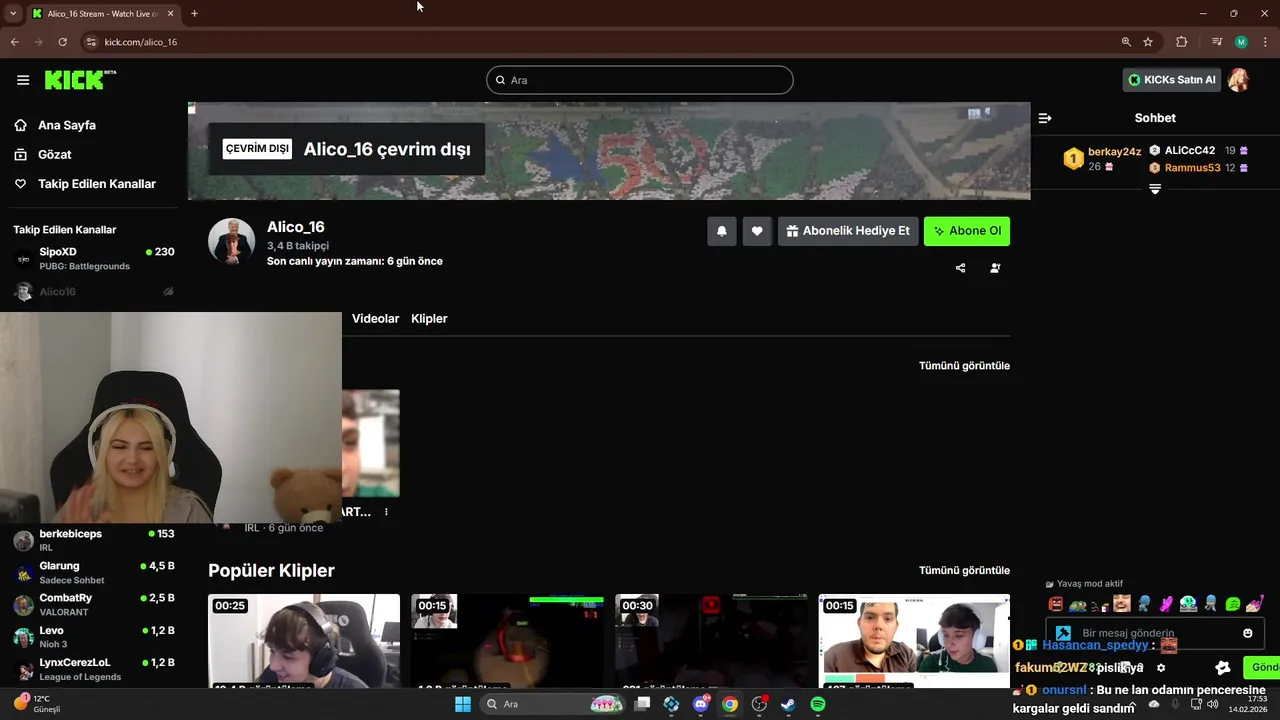Click the user report icon beside share
The height and width of the screenshot is (720, 1280).
tap(995, 268)
